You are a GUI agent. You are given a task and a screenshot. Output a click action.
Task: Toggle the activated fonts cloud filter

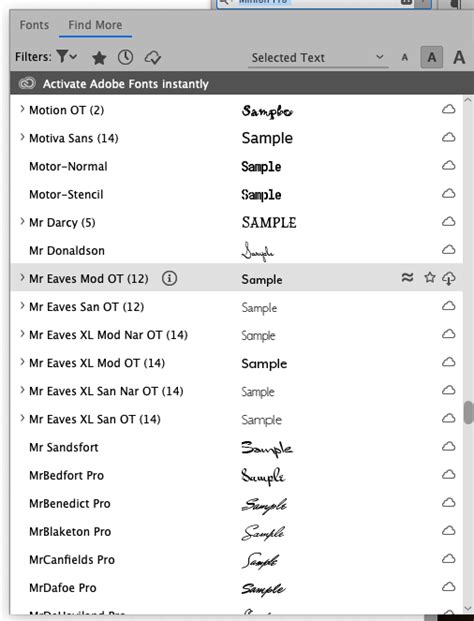[x=152, y=58]
